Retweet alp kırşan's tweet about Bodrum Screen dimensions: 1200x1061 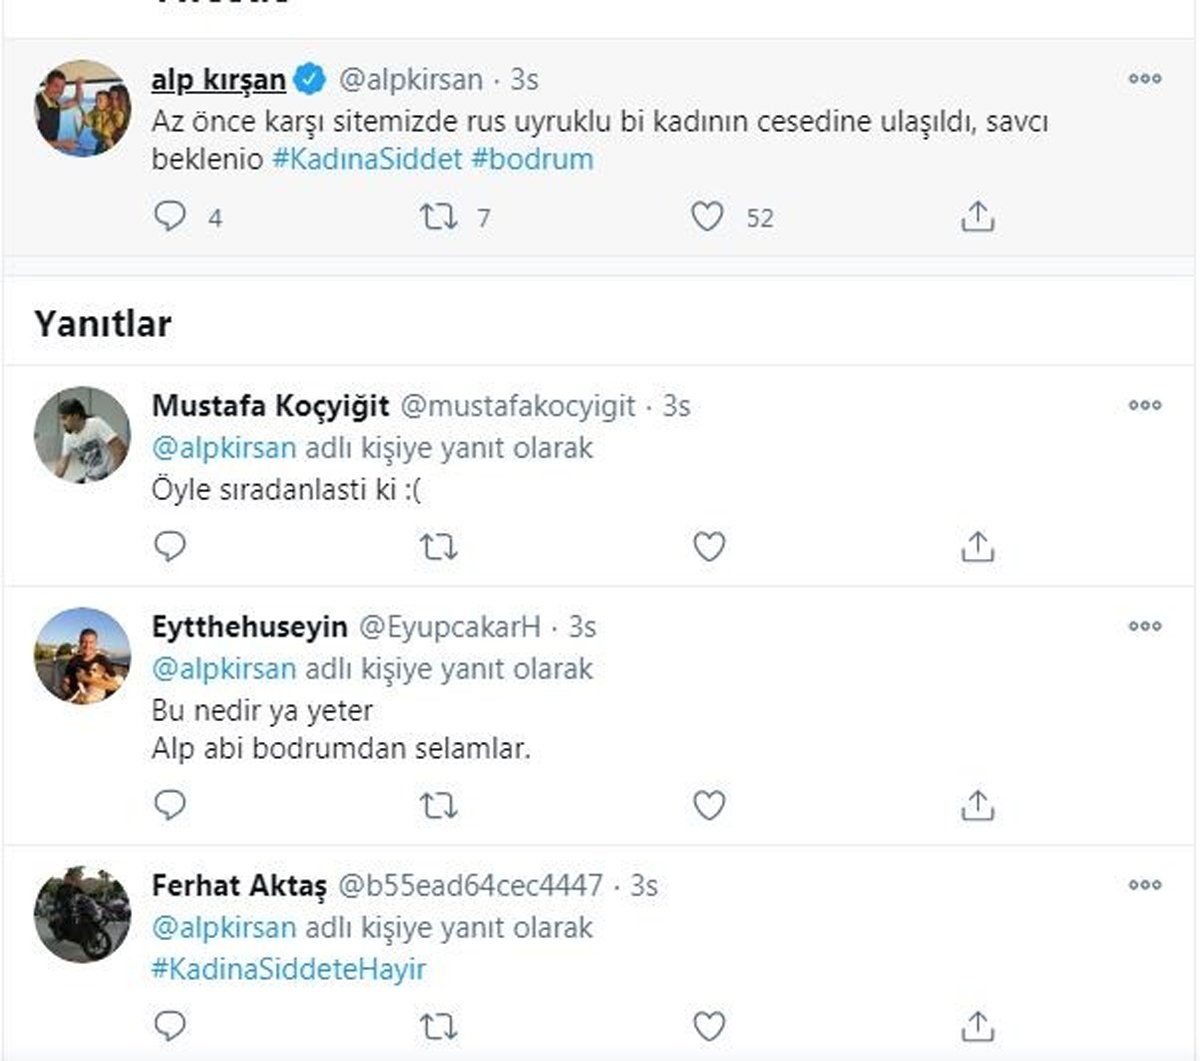(438, 217)
